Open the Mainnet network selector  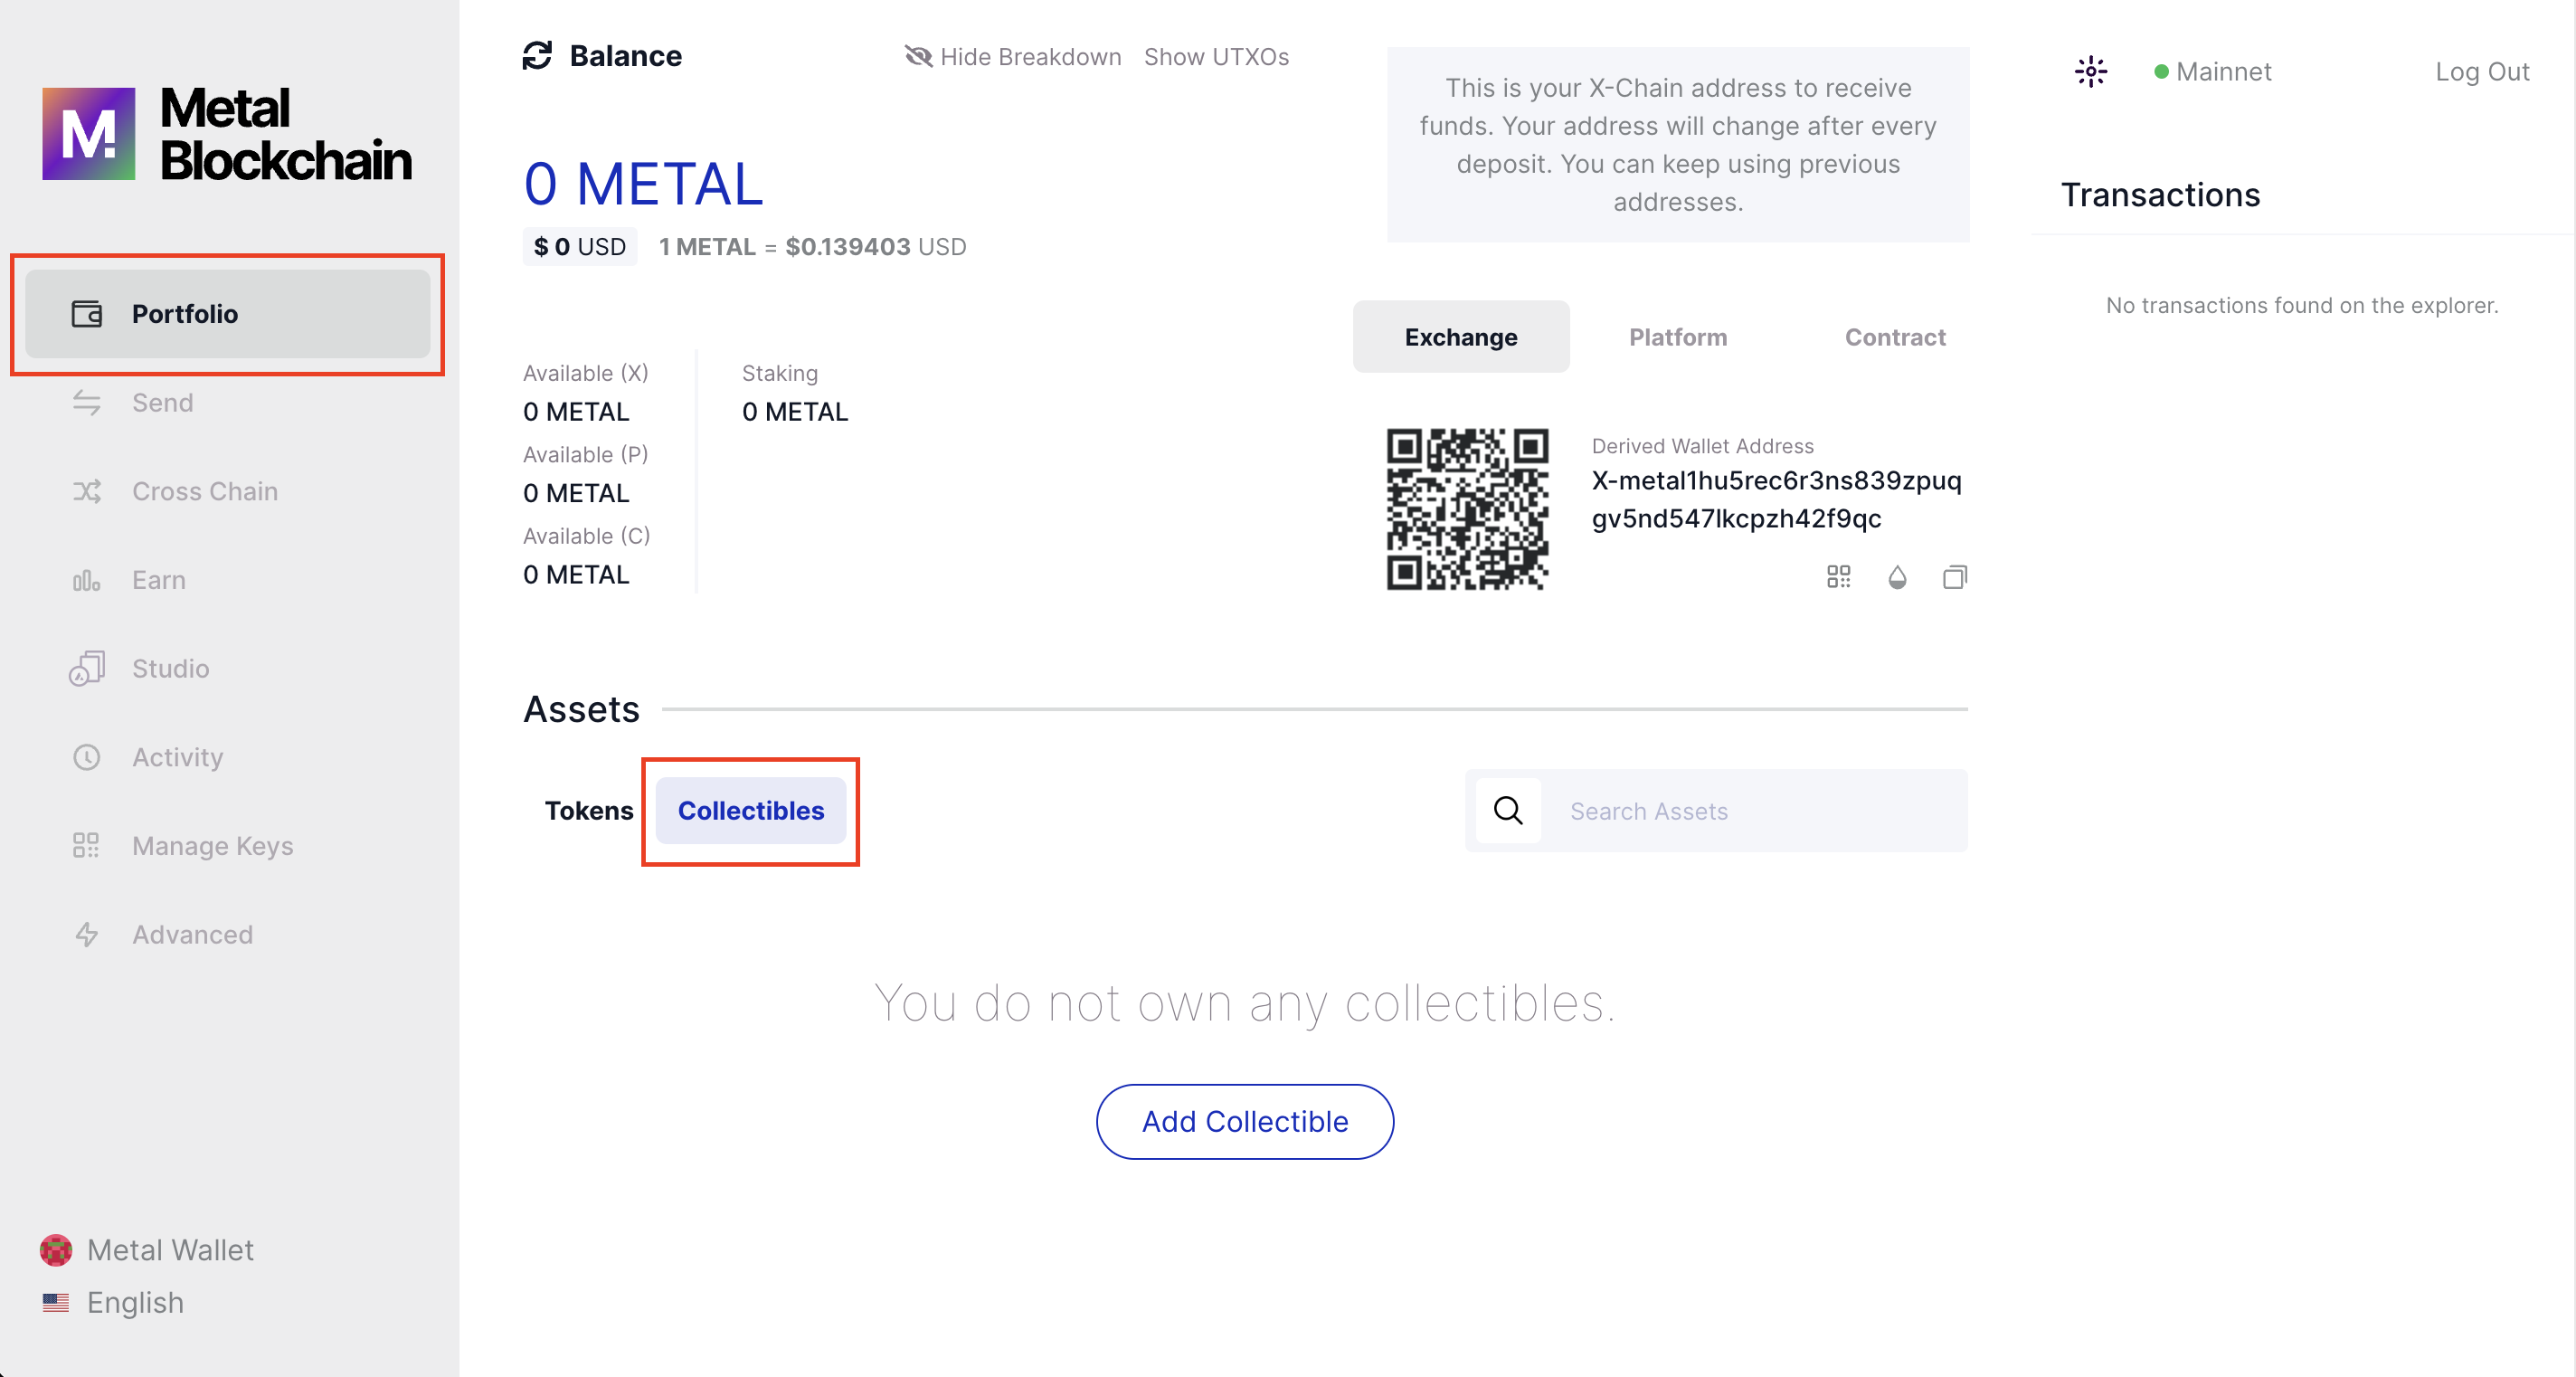tap(2212, 72)
